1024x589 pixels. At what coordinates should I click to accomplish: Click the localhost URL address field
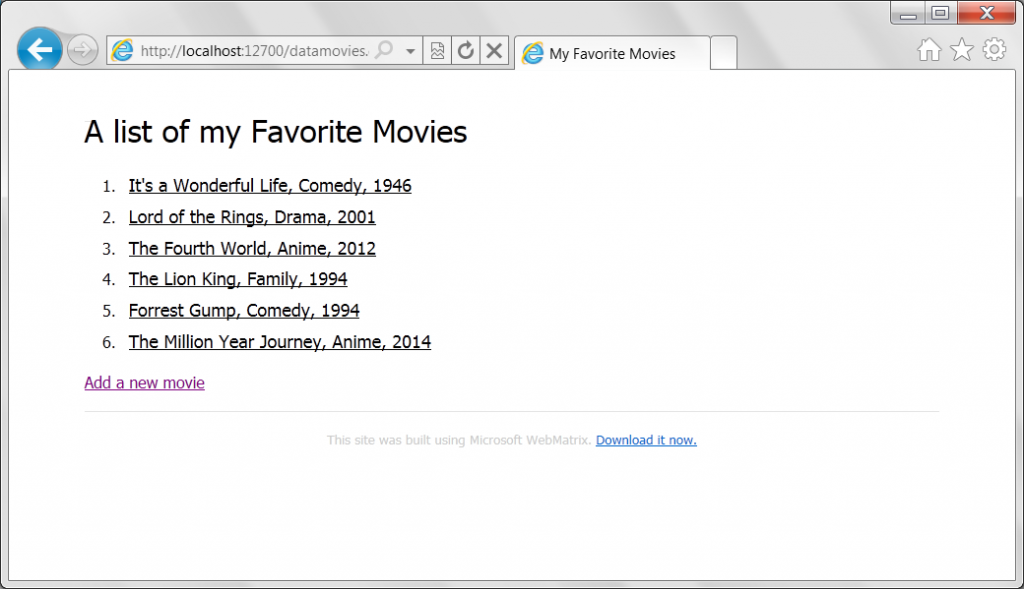click(x=255, y=50)
